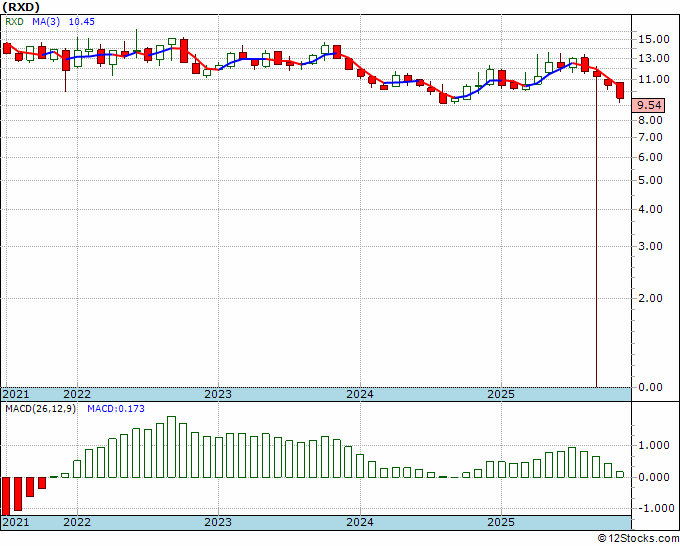Click the leftmost red MACD histogram bar

click(6, 496)
